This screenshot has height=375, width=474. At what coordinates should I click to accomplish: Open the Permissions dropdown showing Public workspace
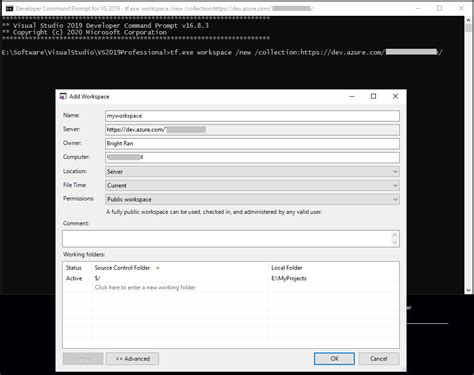(x=252, y=199)
